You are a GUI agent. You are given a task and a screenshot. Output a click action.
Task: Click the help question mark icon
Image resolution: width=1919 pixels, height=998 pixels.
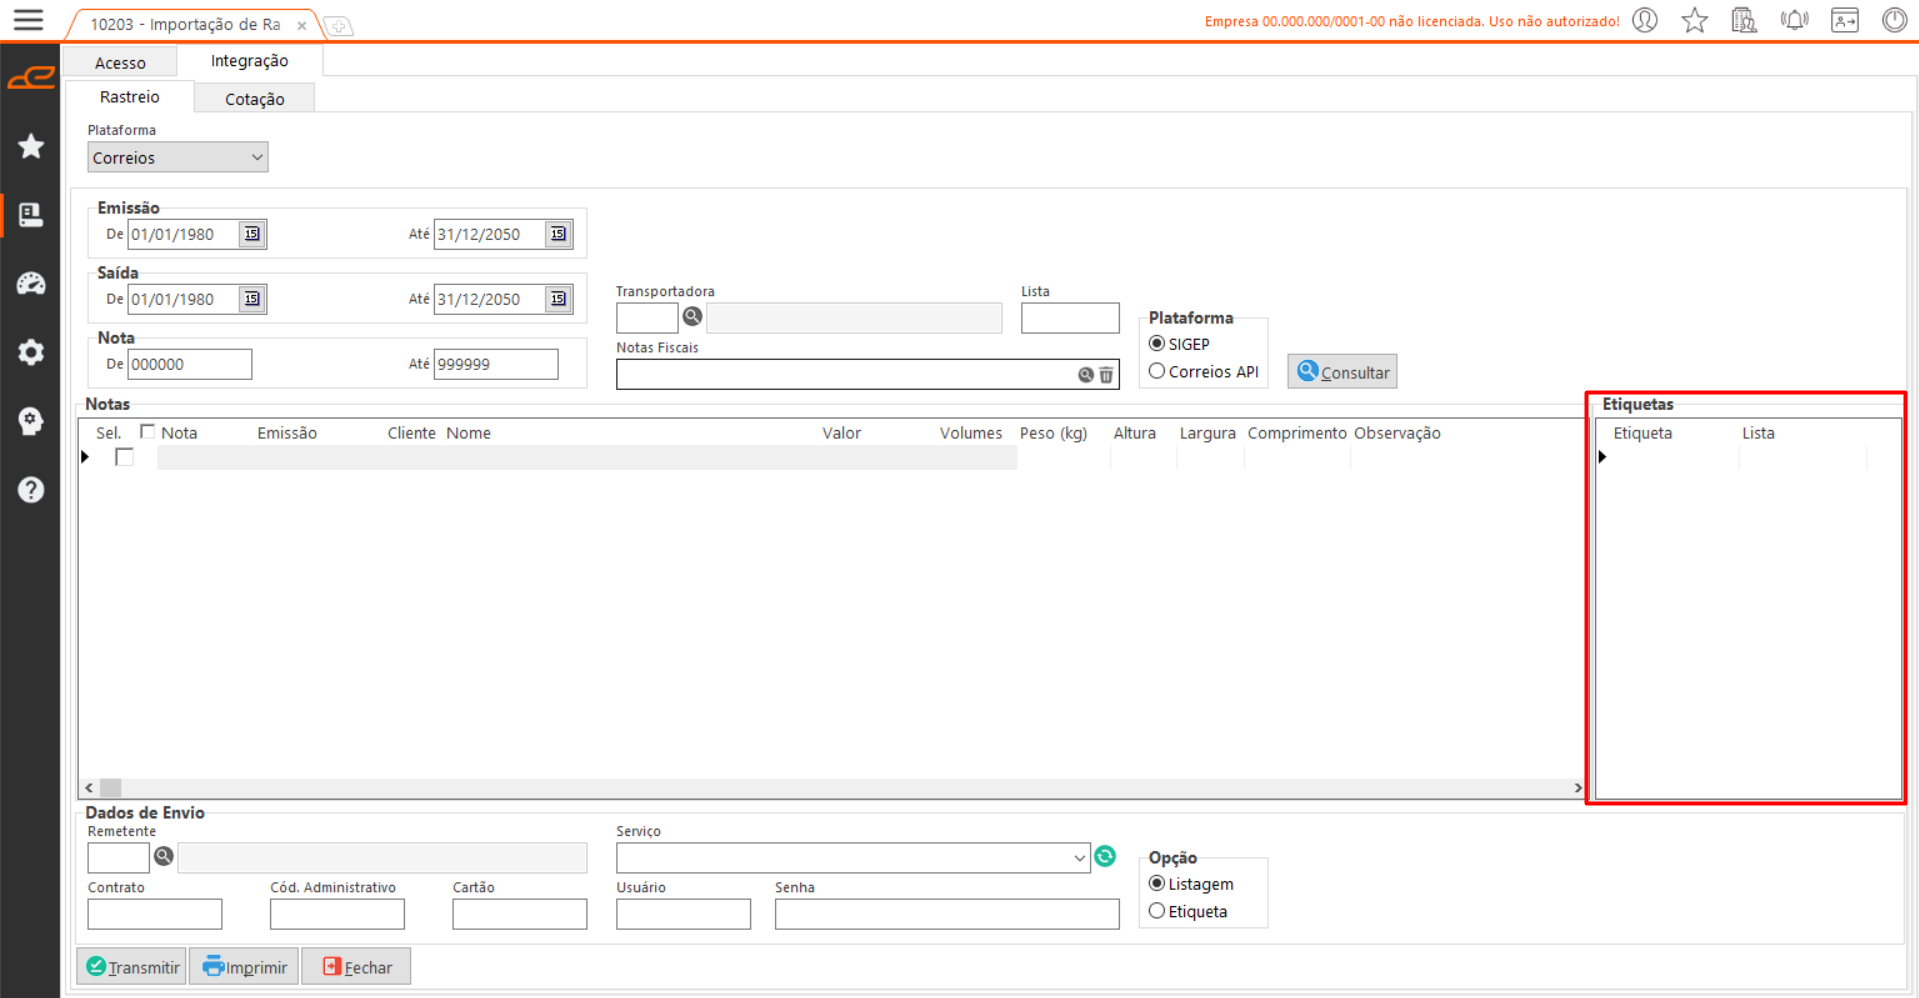point(31,490)
